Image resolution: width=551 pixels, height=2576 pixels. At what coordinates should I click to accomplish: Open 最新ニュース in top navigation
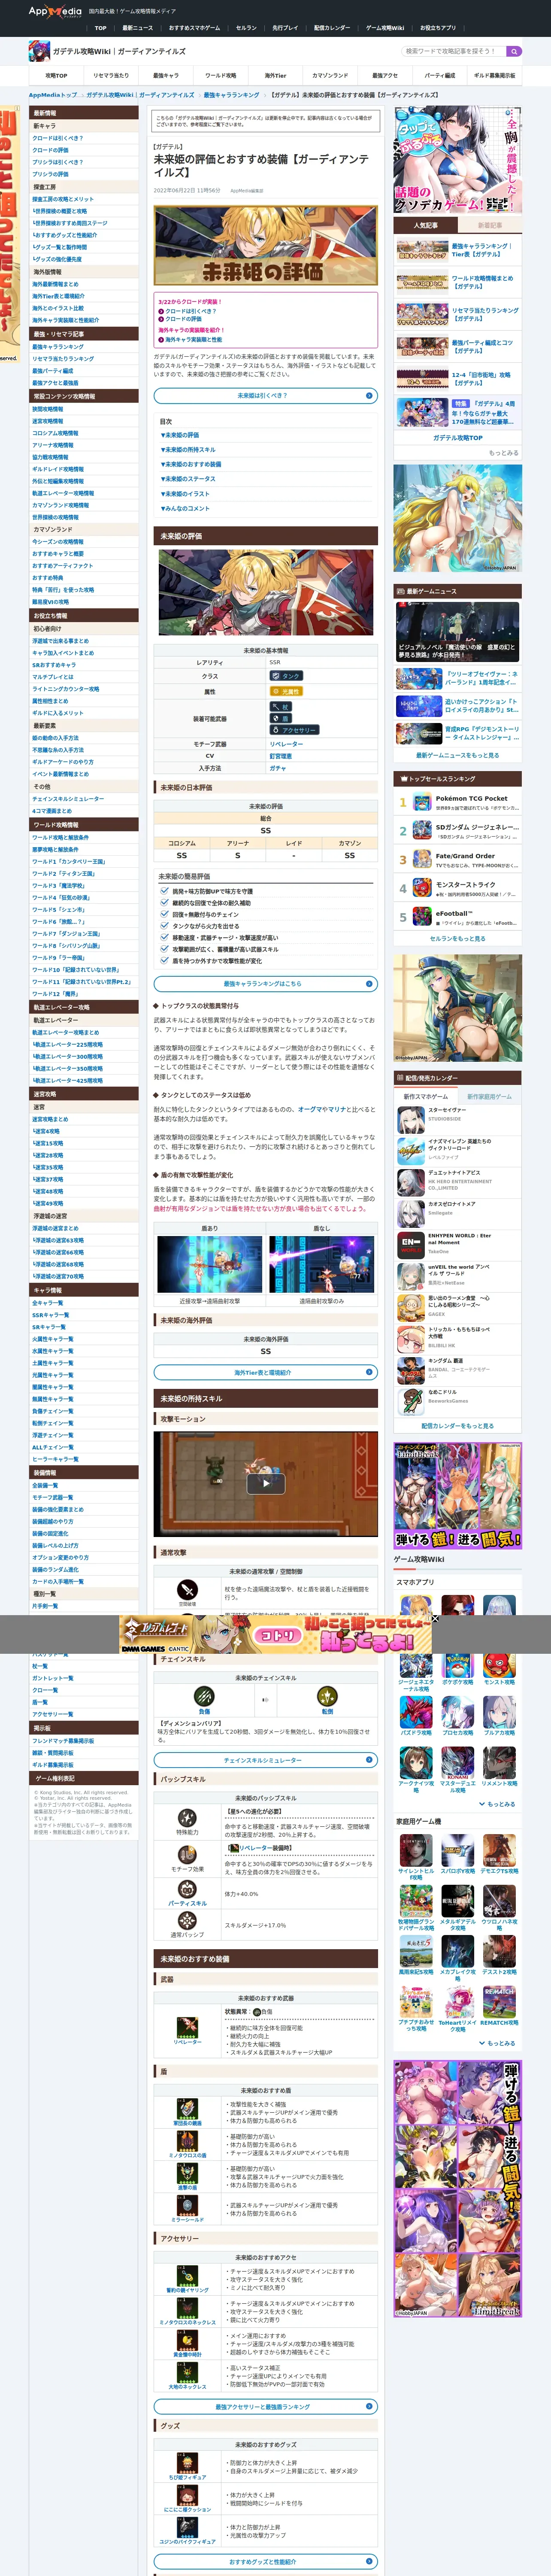[x=138, y=28]
